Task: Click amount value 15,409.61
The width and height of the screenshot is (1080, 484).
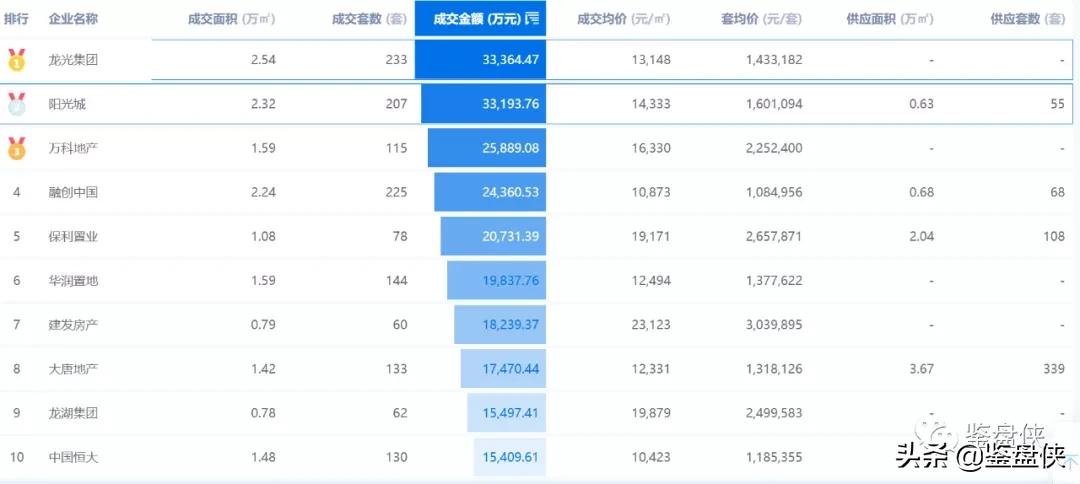Action: [x=510, y=457]
